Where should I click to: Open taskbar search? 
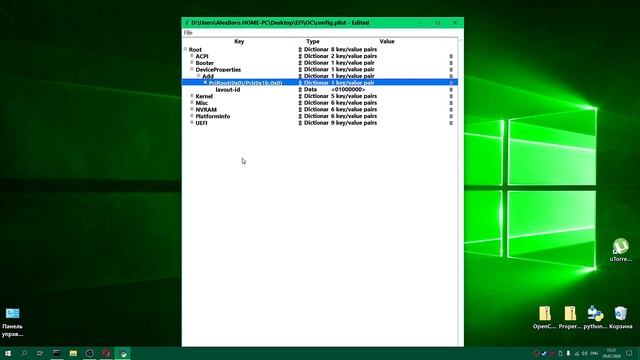coord(24,353)
